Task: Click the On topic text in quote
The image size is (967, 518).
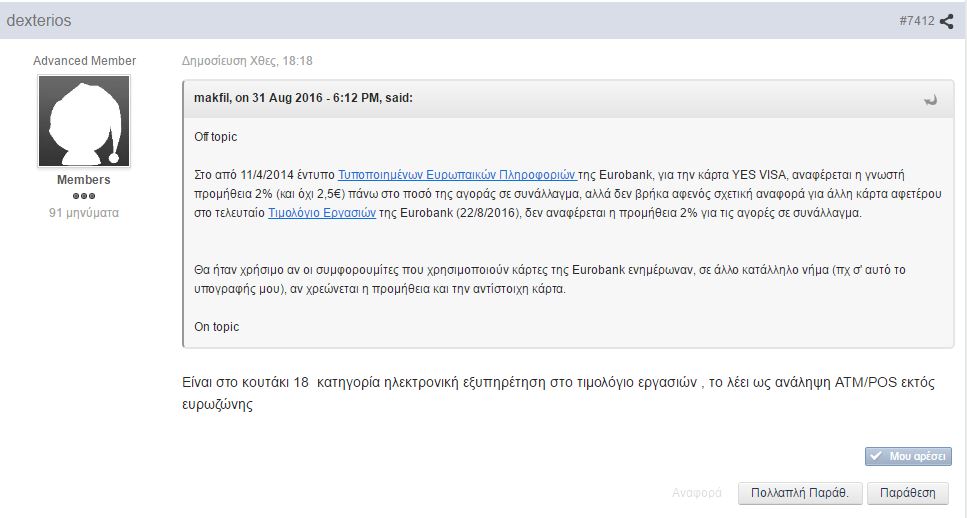Action: click(x=216, y=327)
